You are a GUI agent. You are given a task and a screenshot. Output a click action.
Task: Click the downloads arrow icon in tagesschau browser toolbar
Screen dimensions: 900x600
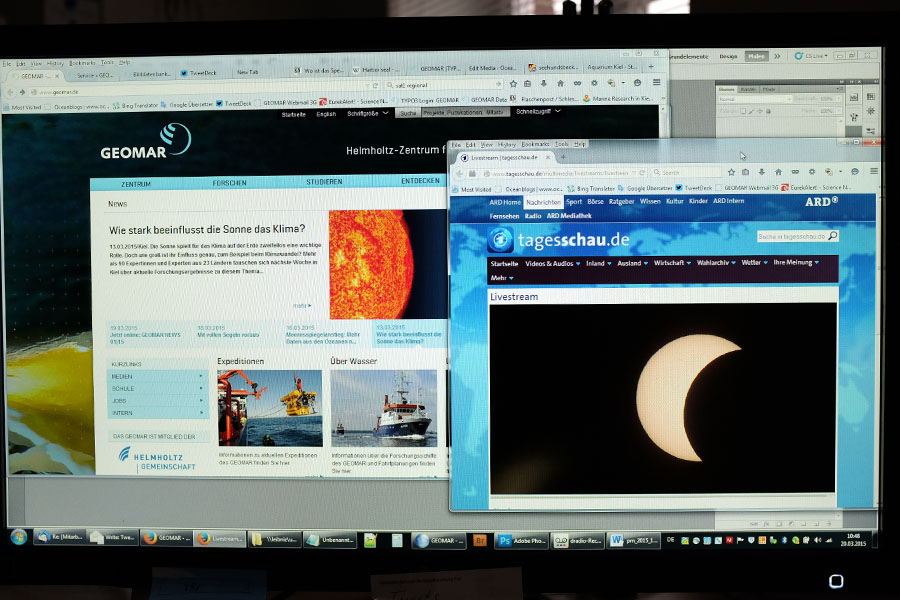762,172
